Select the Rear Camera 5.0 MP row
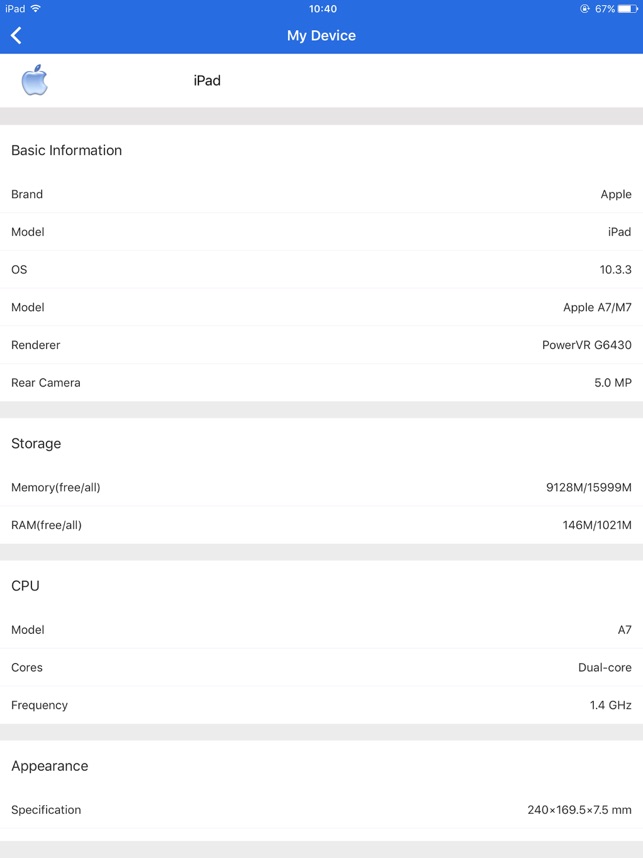643x858 pixels. pyautogui.click(x=321, y=383)
